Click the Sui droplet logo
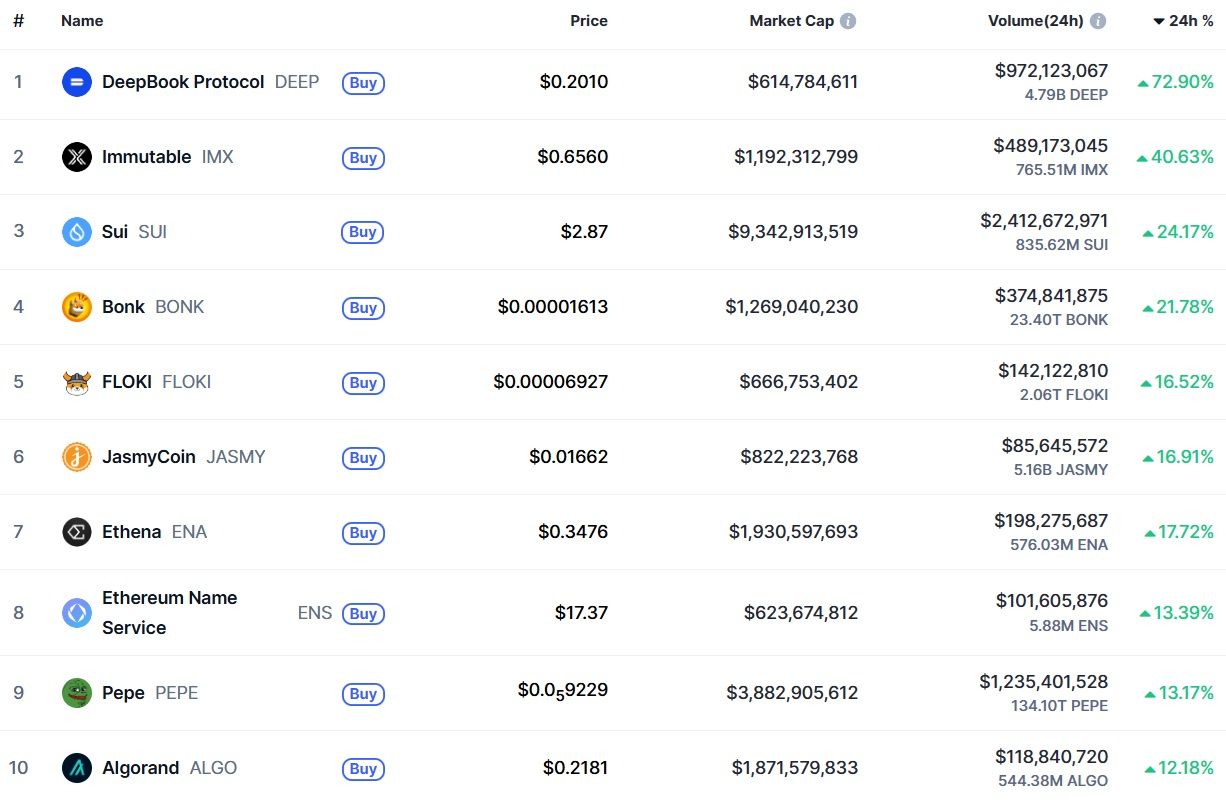This screenshot has height=805, width=1226. point(77,232)
